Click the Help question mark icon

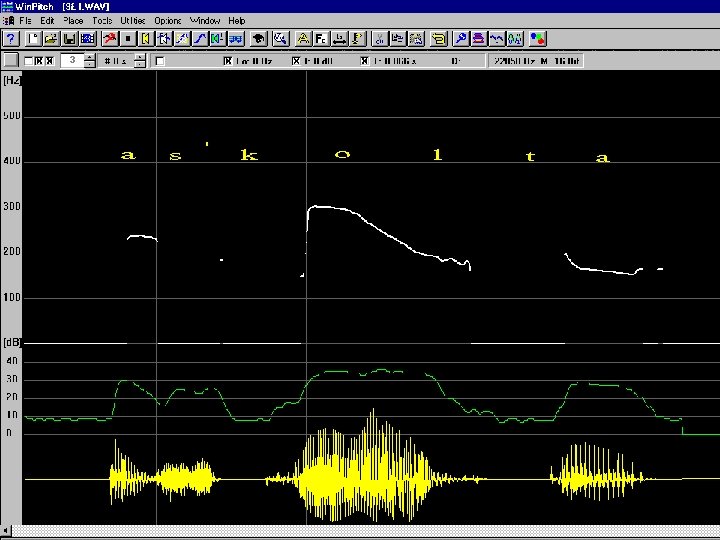pyautogui.click(x=11, y=39)
